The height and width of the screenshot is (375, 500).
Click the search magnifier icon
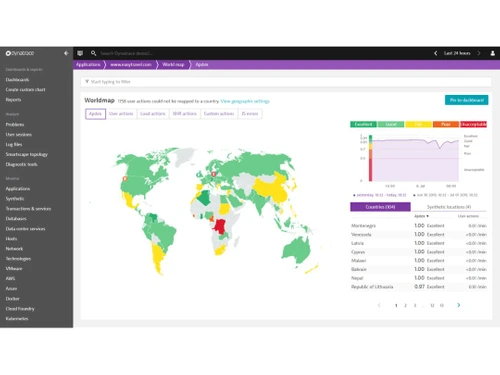click(93, 53)
